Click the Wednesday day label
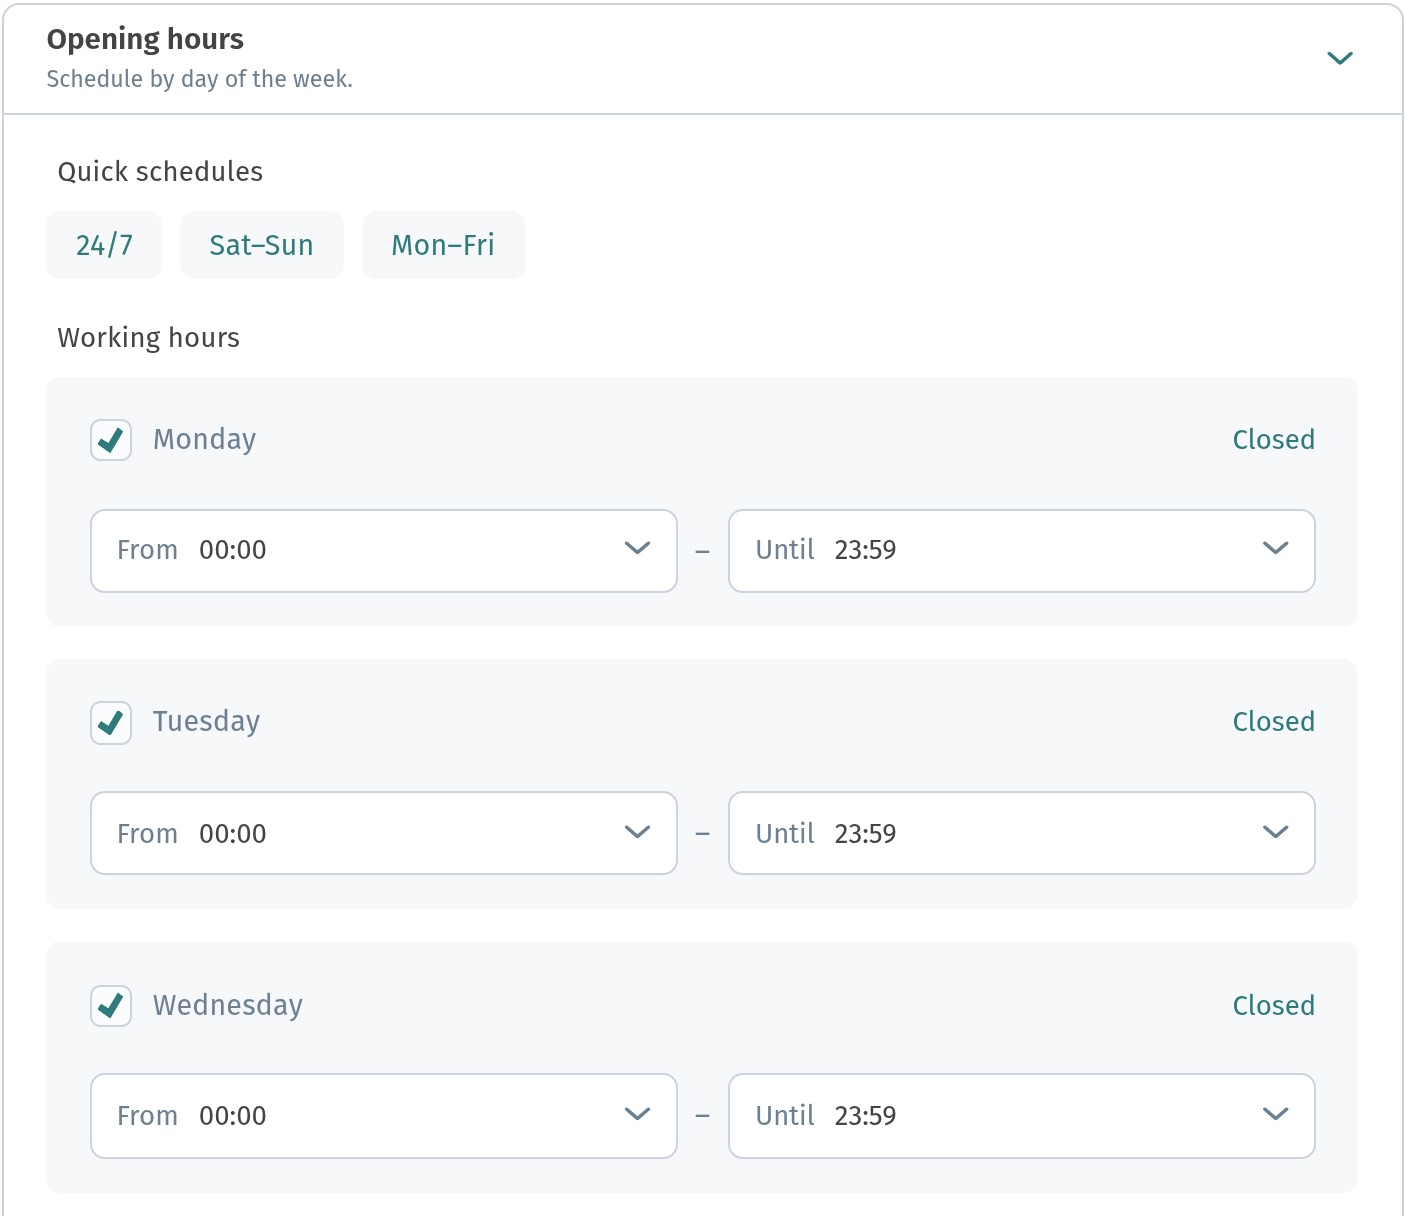The height and width of the screenshot is (1216, 1405). pos(227,1006)
